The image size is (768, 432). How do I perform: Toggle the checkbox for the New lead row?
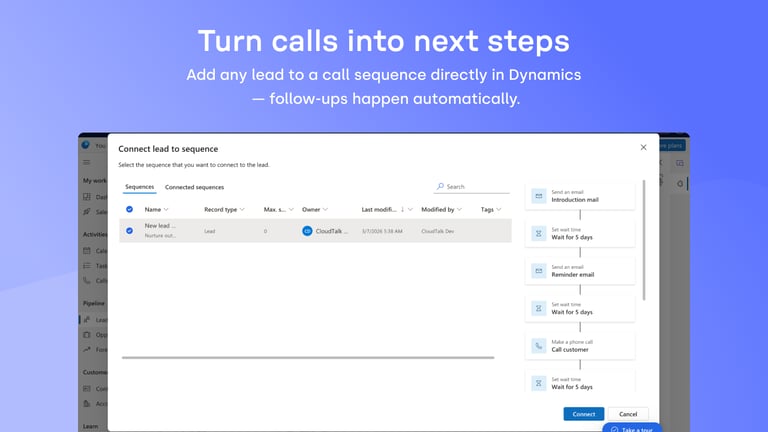[129, 231]
